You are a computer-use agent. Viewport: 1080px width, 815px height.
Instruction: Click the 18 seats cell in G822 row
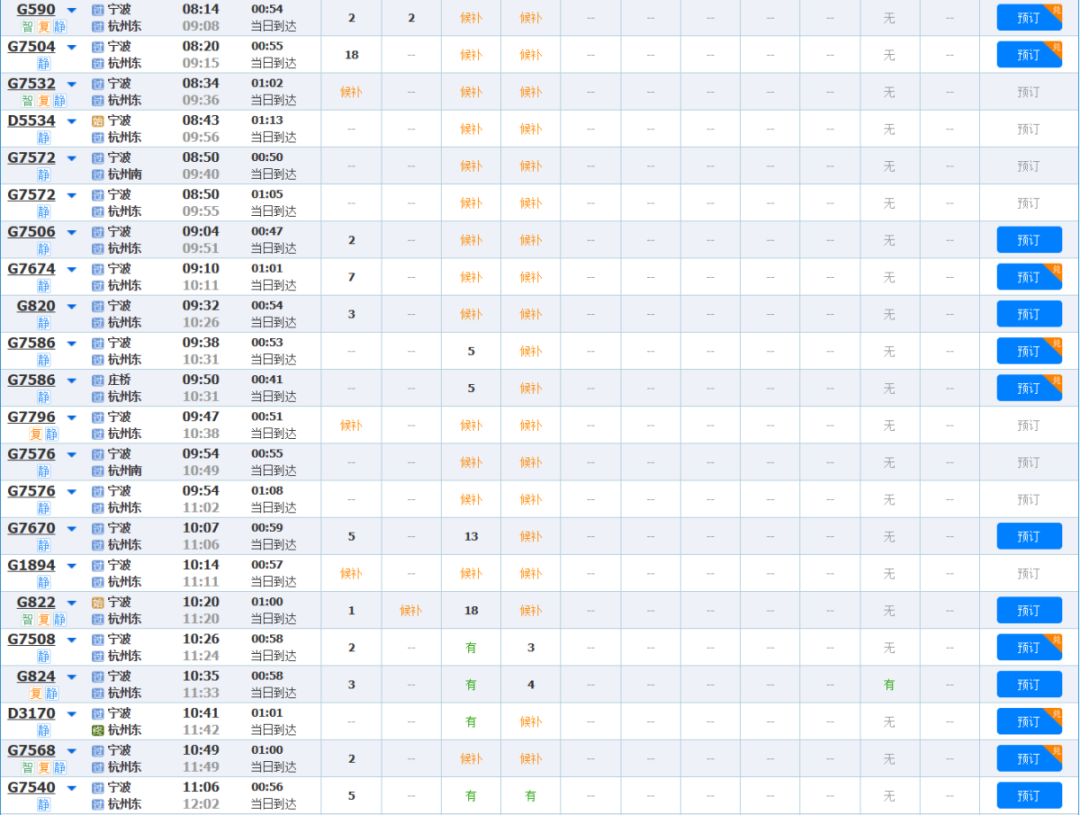(471, 611)
